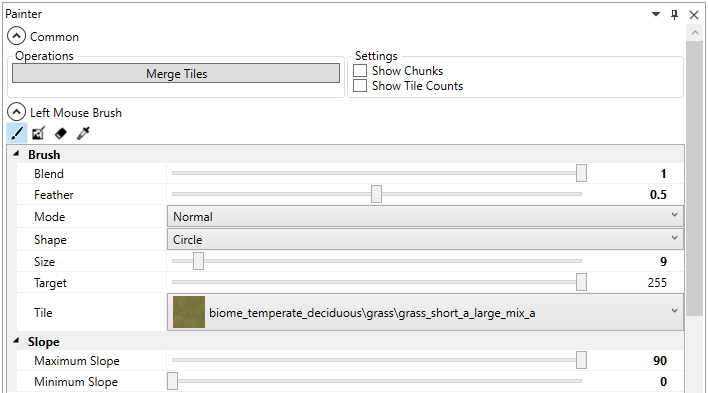Screen dimensions: 708x393
Task: Open the Mode dropdown showing Normal
Action: 425,216
